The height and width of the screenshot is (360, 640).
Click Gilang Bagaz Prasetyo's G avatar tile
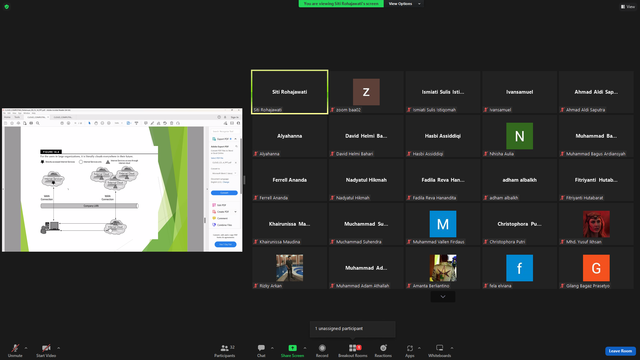point(596,268)
